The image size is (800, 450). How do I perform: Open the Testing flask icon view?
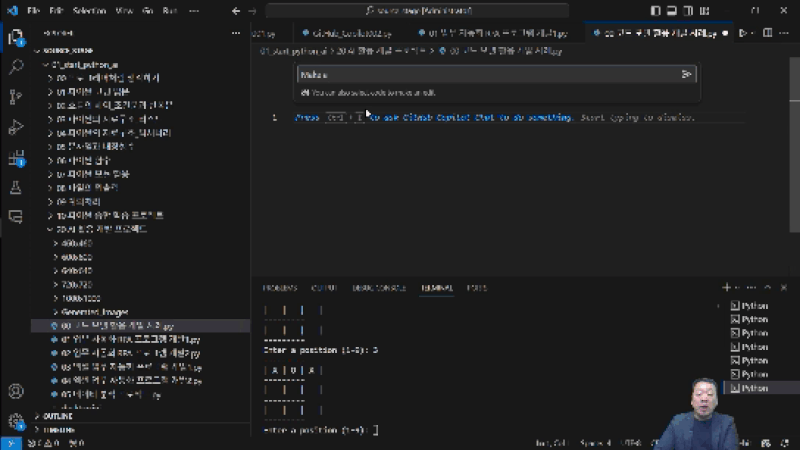click(15, 187)
